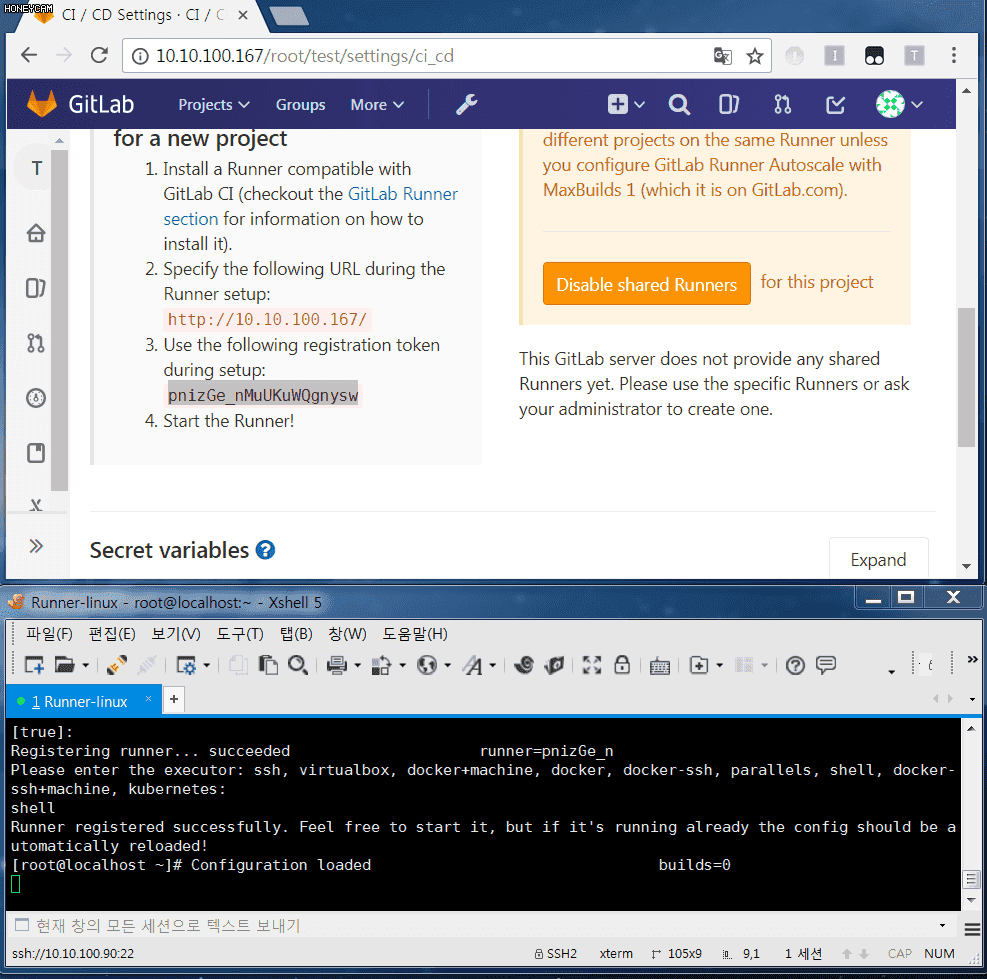
Task: Click the Lock screen padlock icon in Xshell
Action: point(622,665)
